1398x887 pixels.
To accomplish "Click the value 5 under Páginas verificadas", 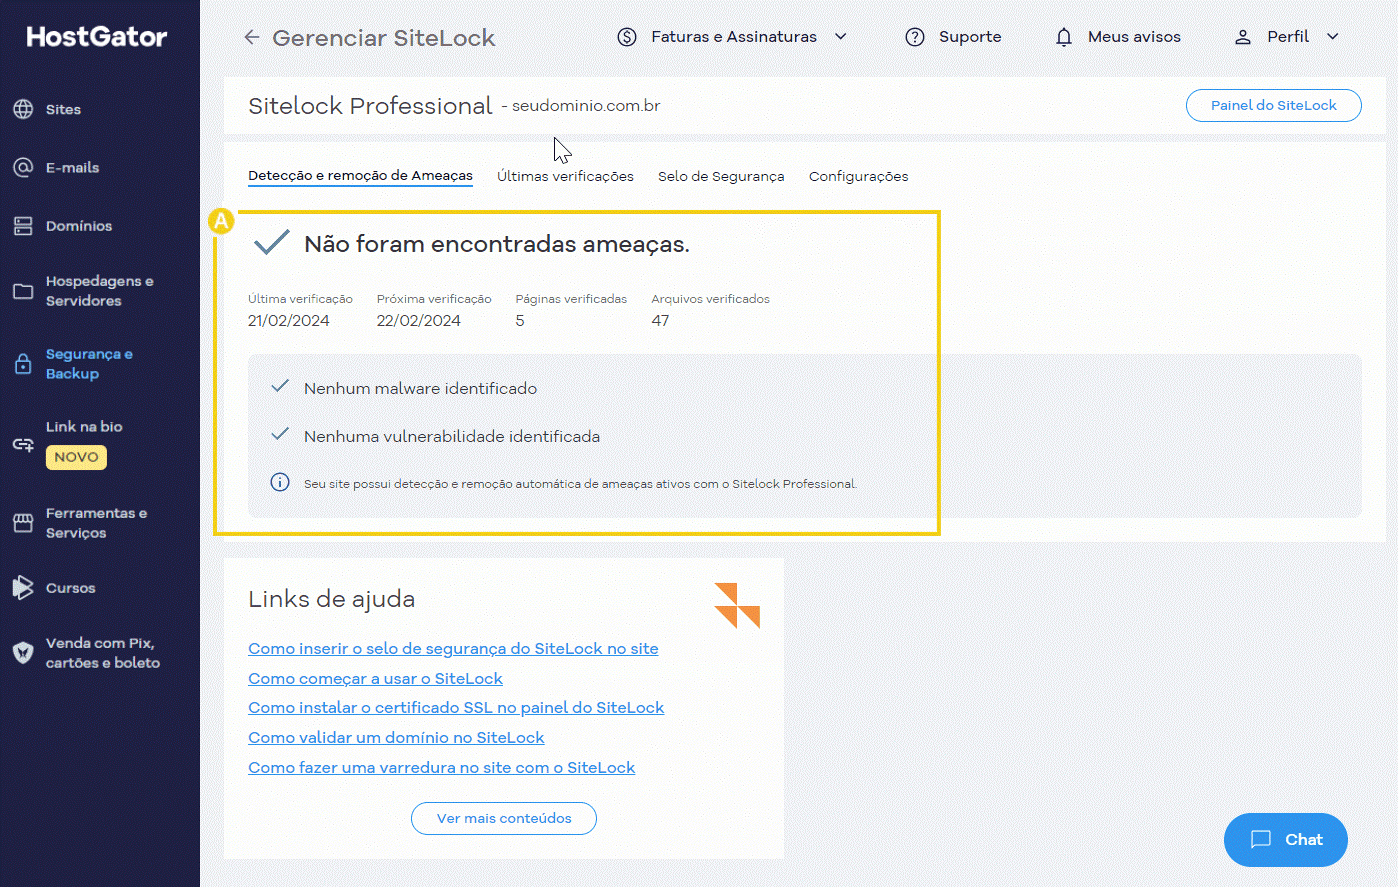I will tap(520, 321).
